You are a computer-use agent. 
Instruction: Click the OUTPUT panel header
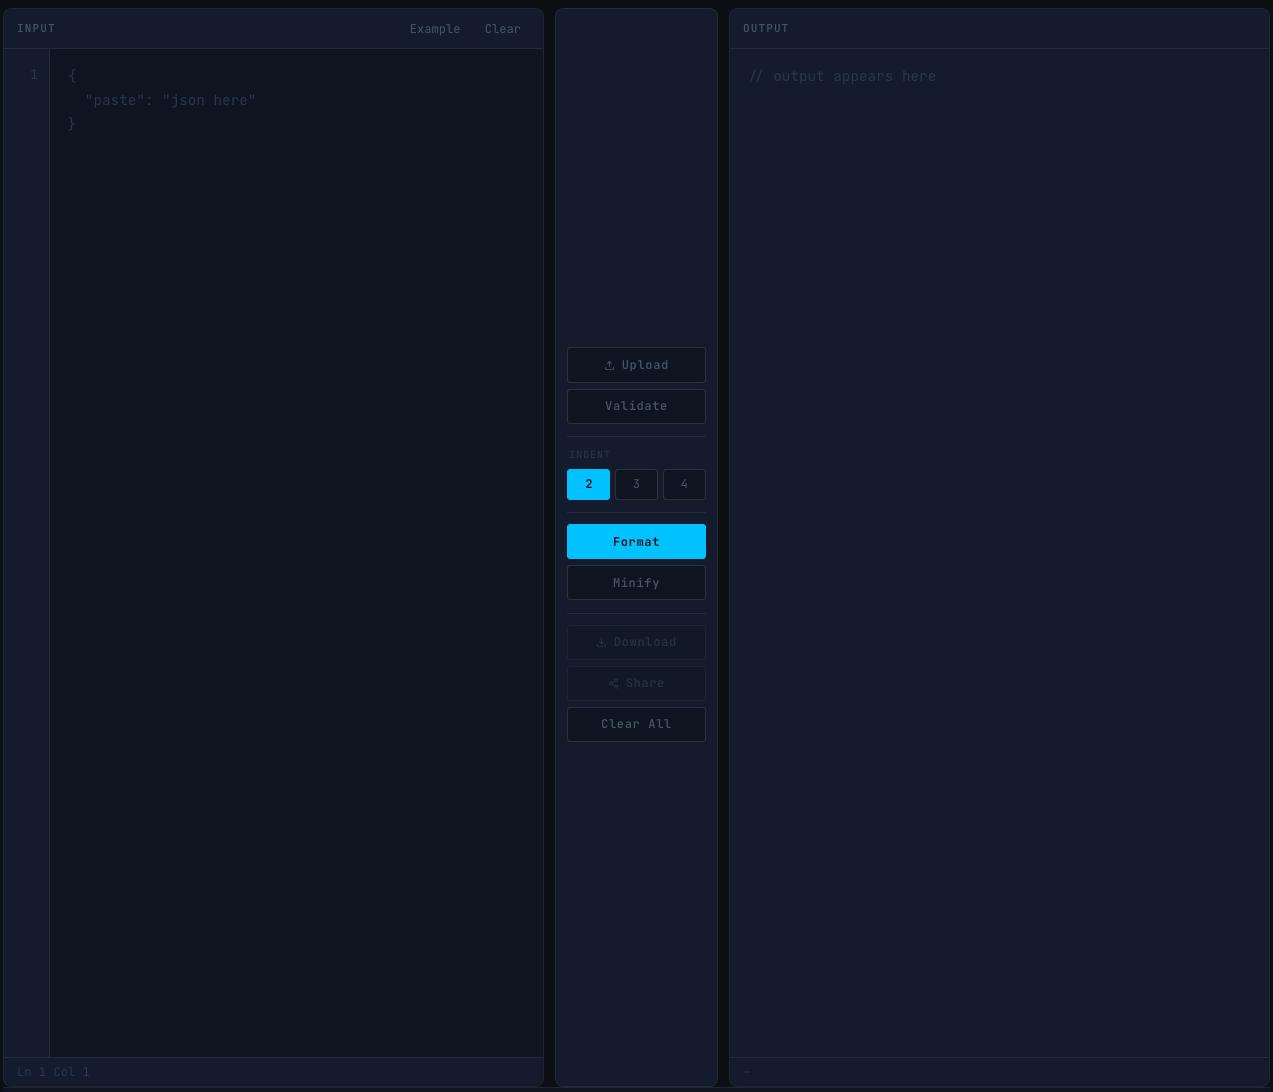coord(765,28)
